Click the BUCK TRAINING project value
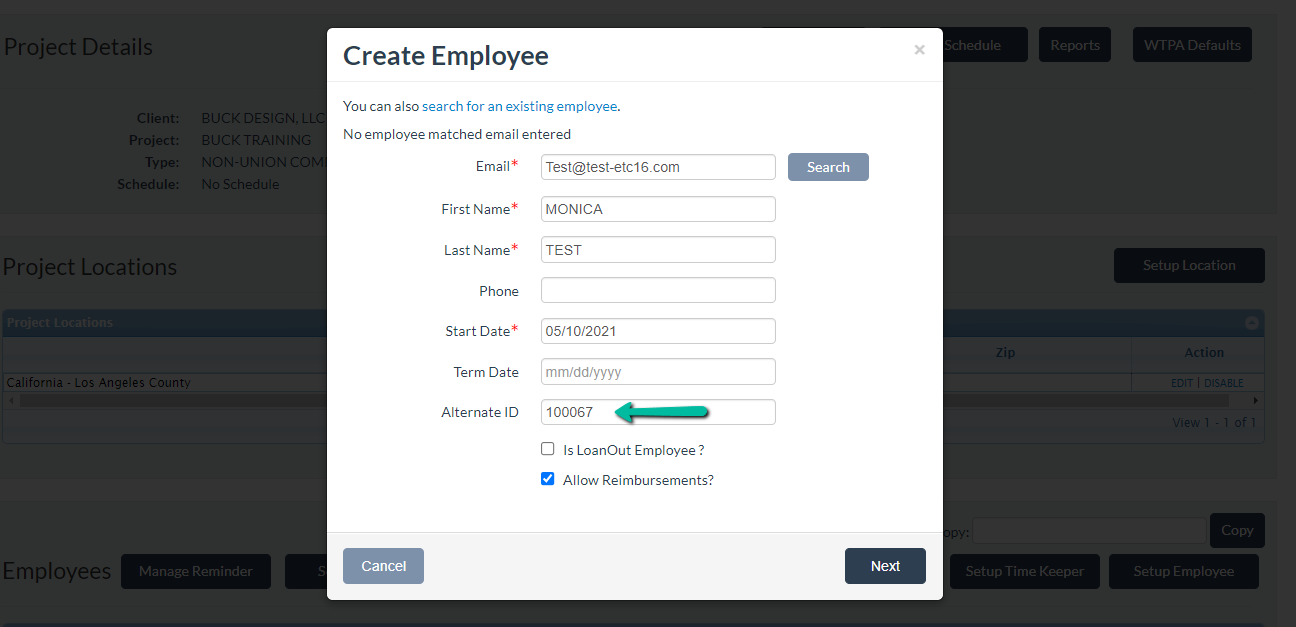Screen dimensions: 1296x627 click(x=256, y=140)
